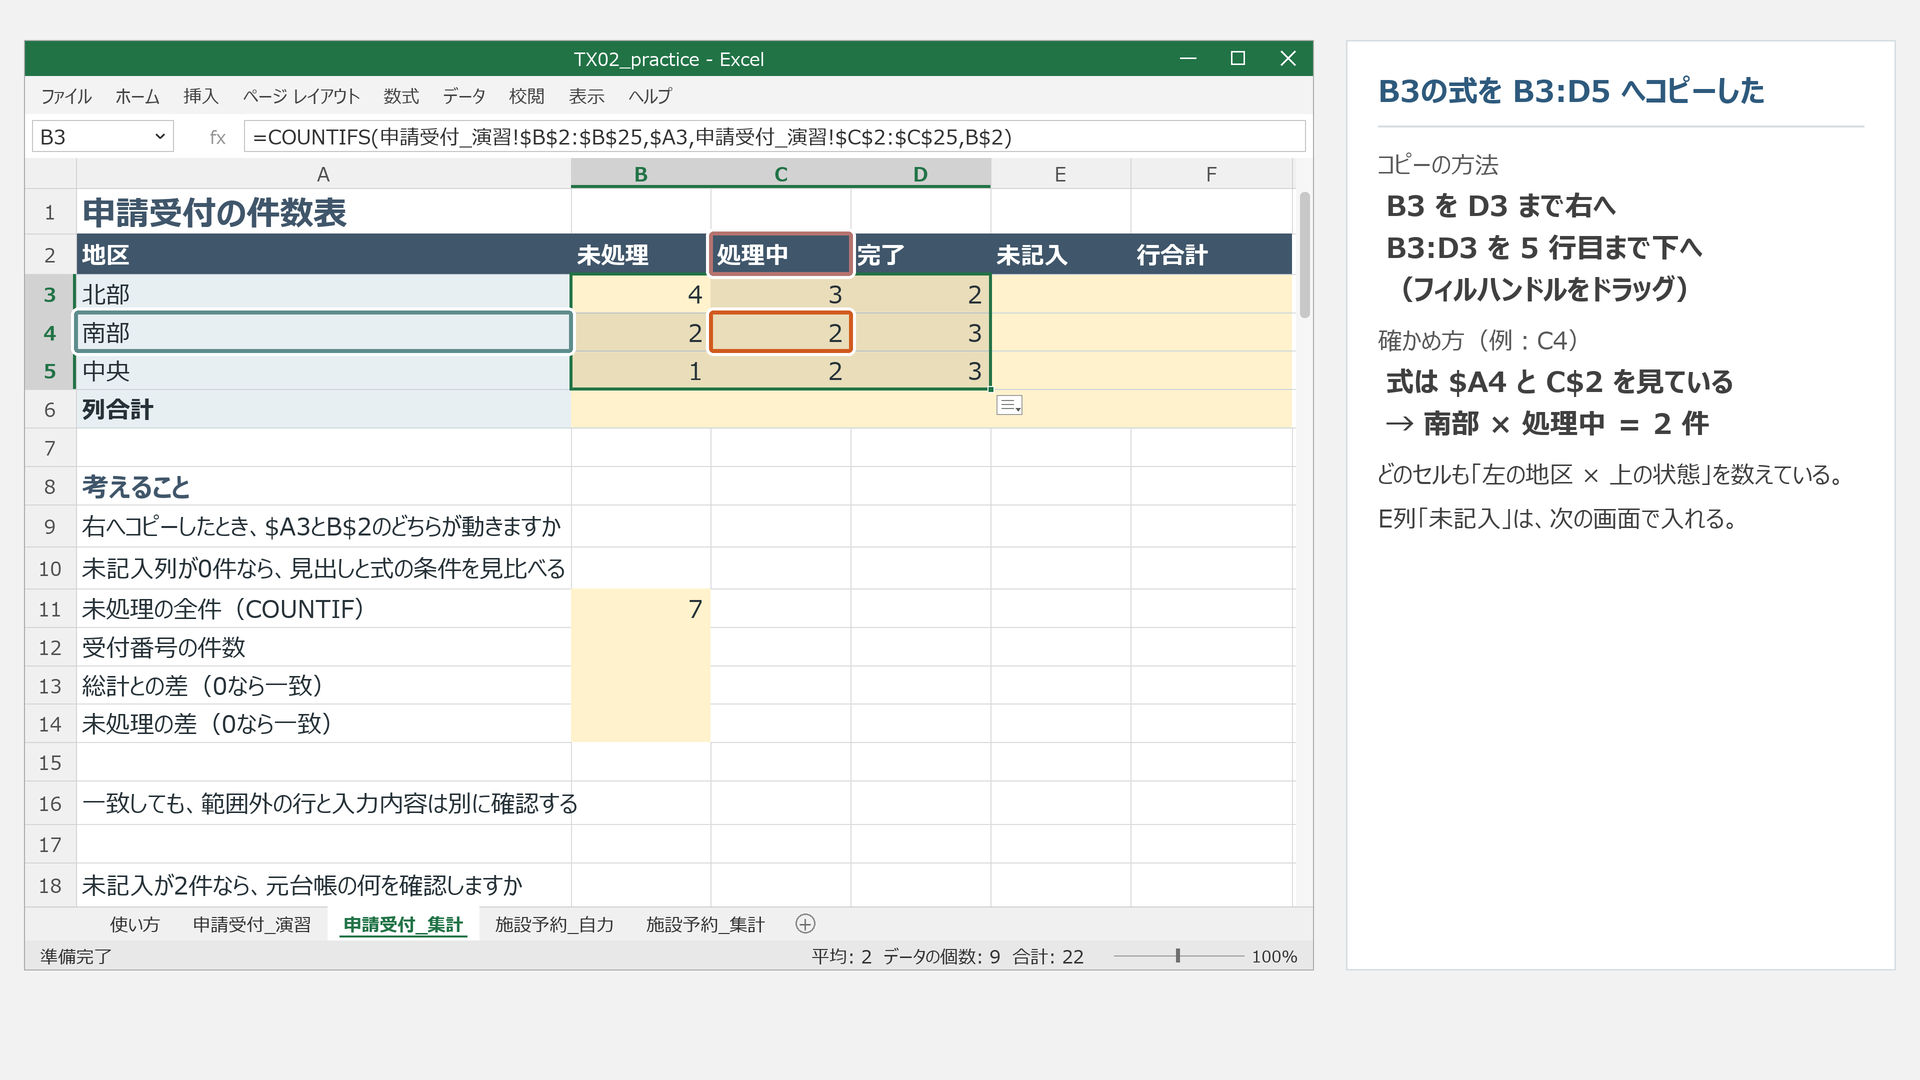Select column E header
The height and width of the screenshot is (1080, 1920).
point(1060,174)
